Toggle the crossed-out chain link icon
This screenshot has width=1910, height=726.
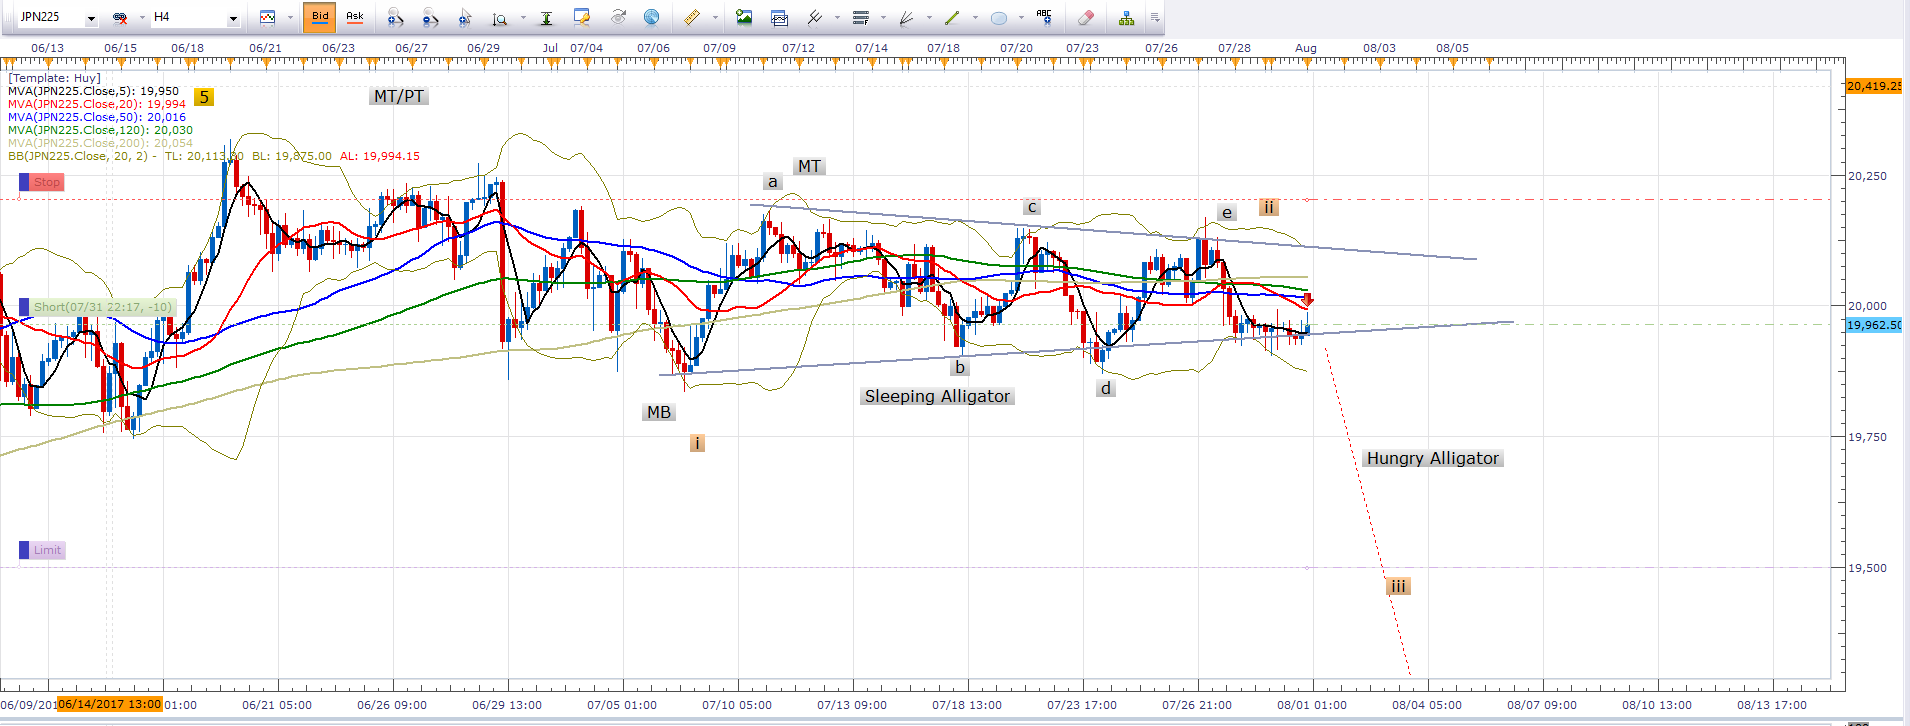tap(120, 17)
